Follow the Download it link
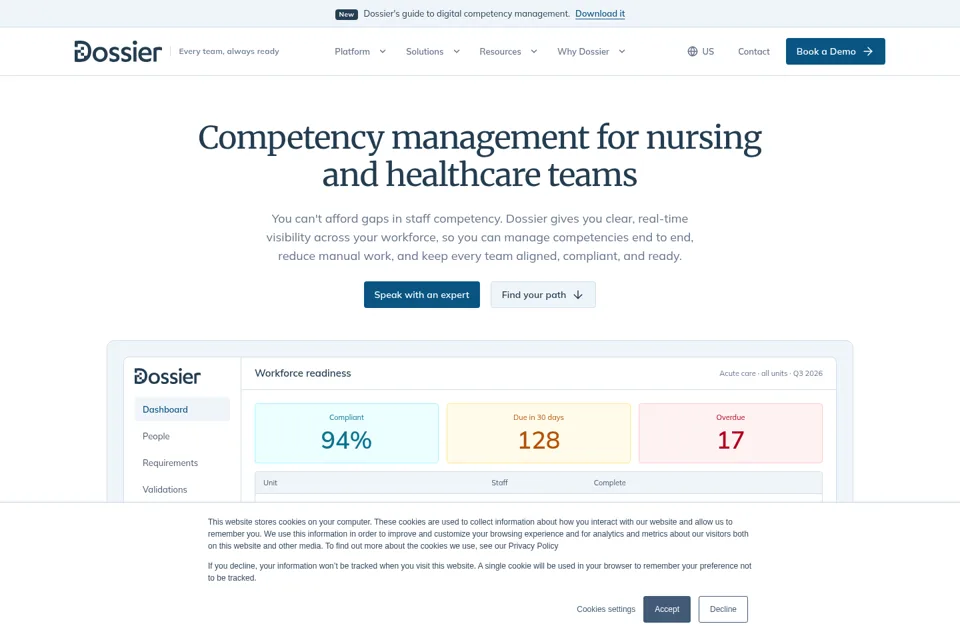 point(600,13)
